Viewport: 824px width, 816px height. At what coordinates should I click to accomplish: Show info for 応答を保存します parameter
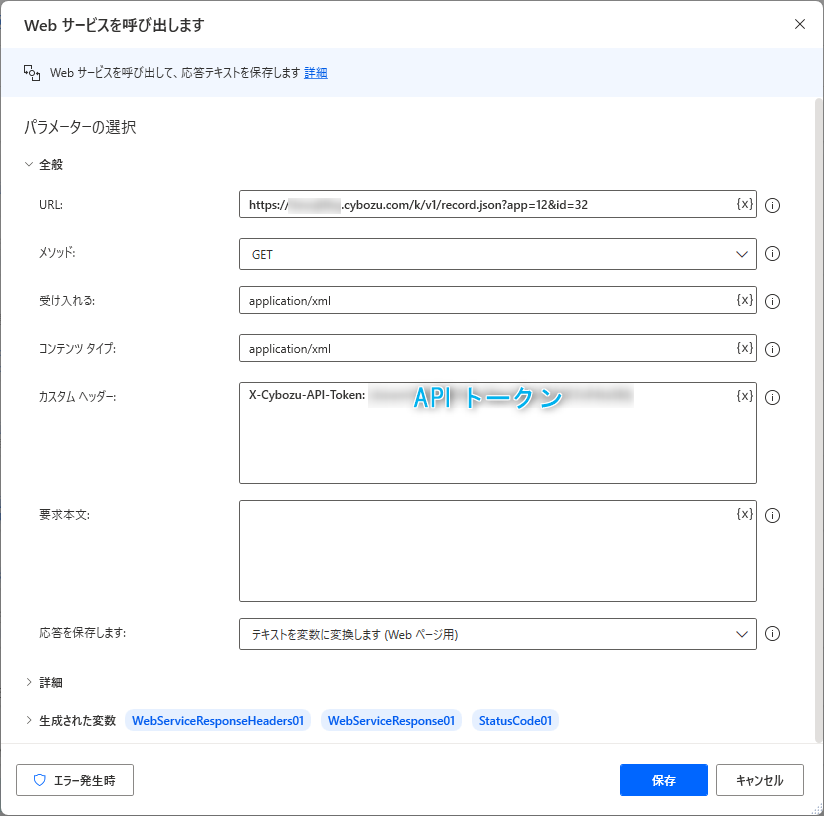coord(772,634)
